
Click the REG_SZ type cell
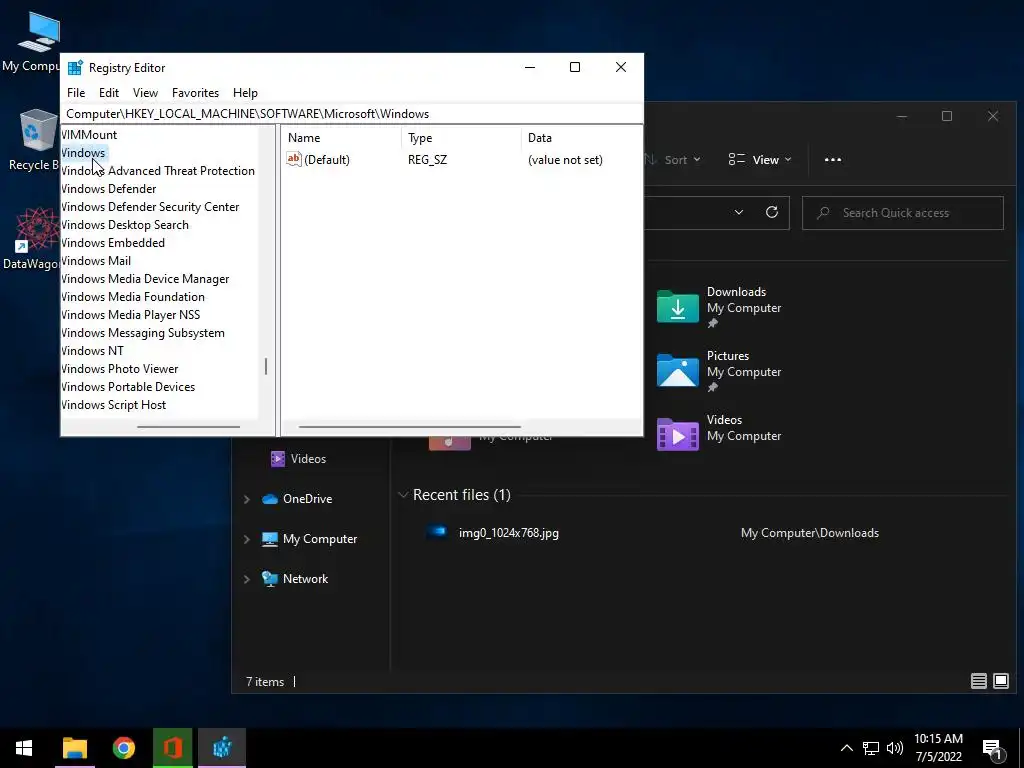point(428,160)
